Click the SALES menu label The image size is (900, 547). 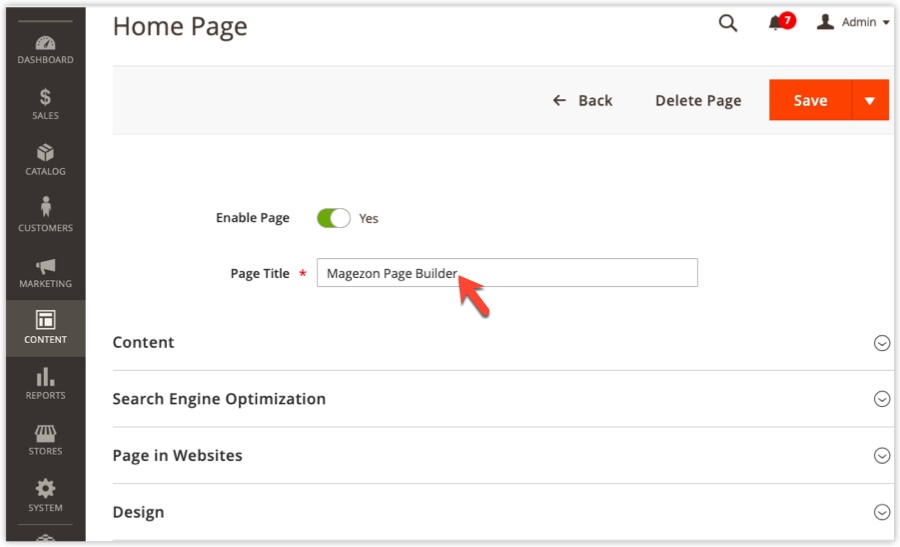point(45,115)
